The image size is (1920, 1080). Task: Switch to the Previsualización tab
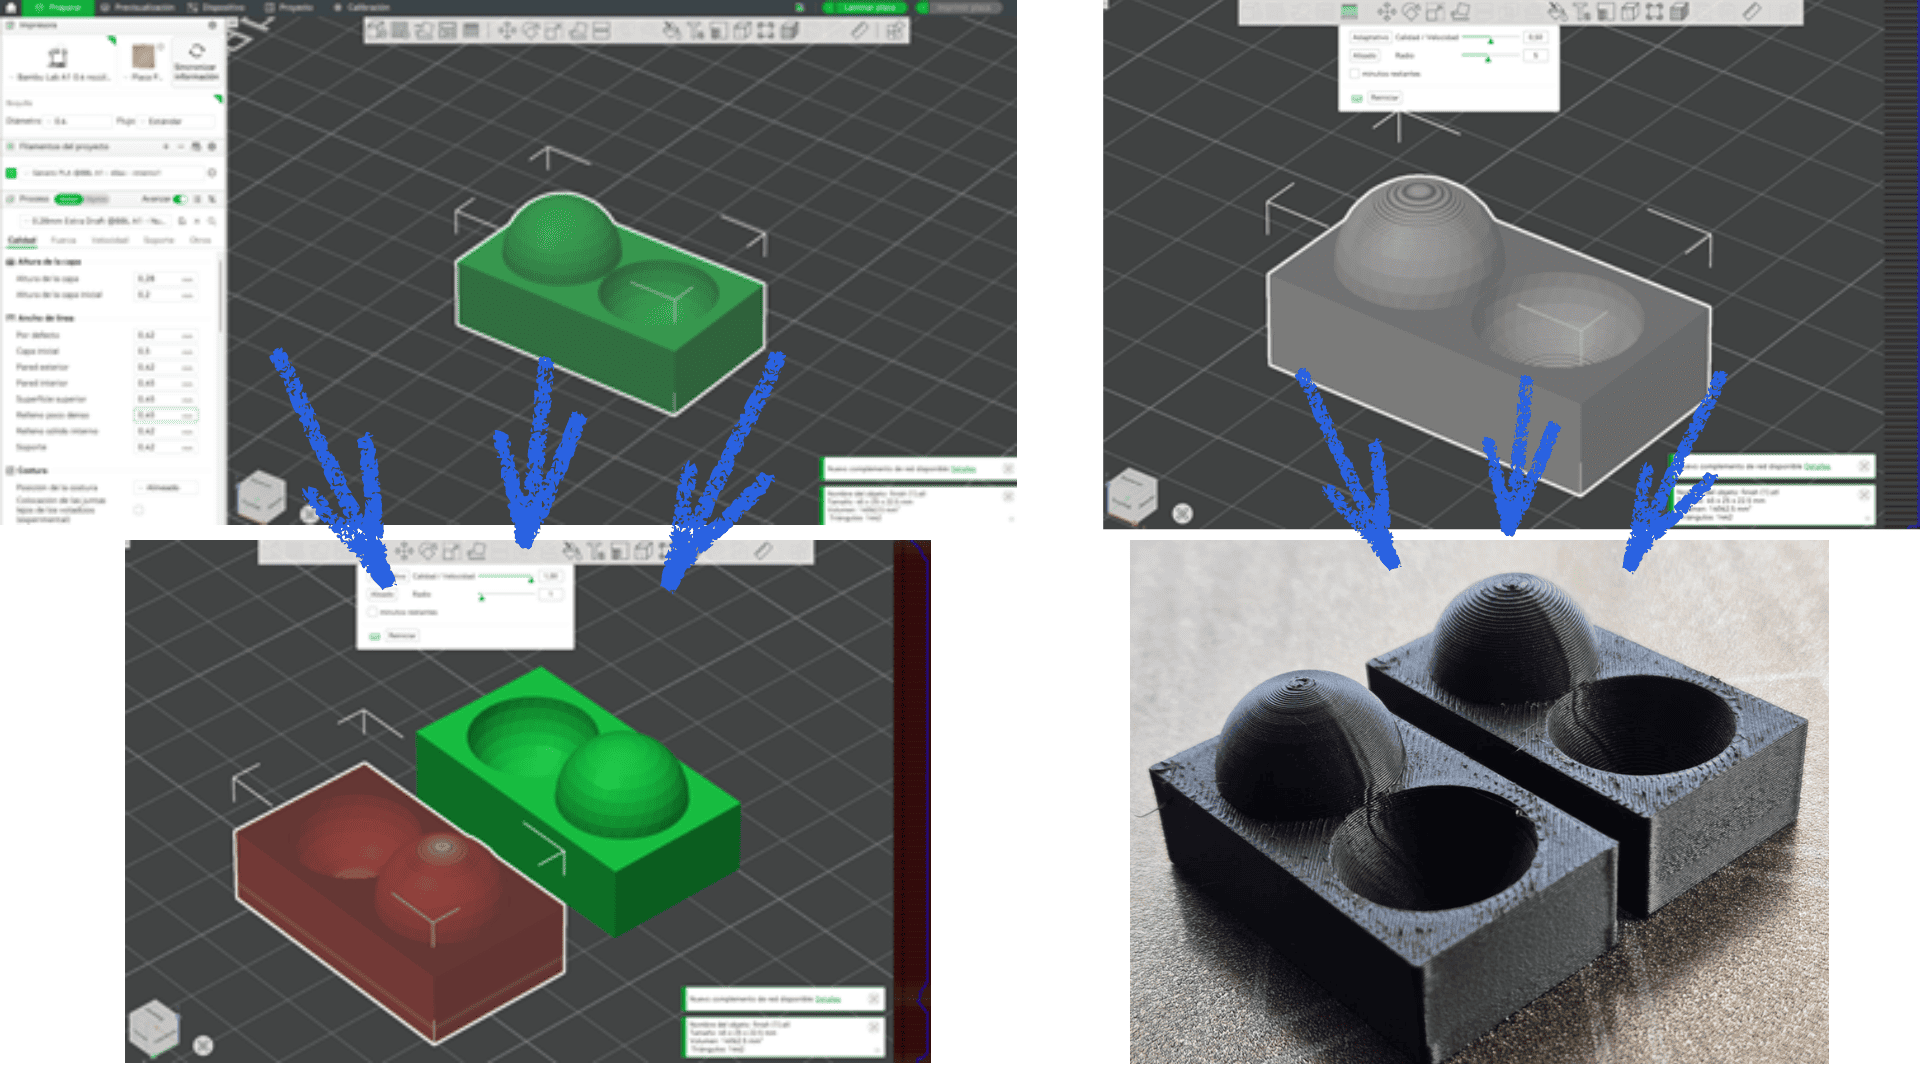140,7
